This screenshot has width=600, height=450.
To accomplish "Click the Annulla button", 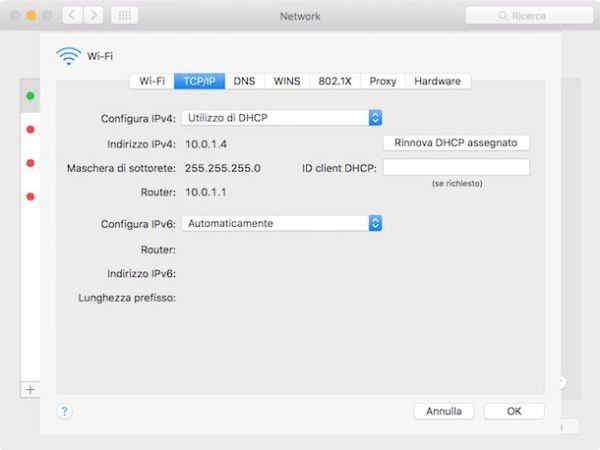I will pyautogui.click(x=444, y=411).
